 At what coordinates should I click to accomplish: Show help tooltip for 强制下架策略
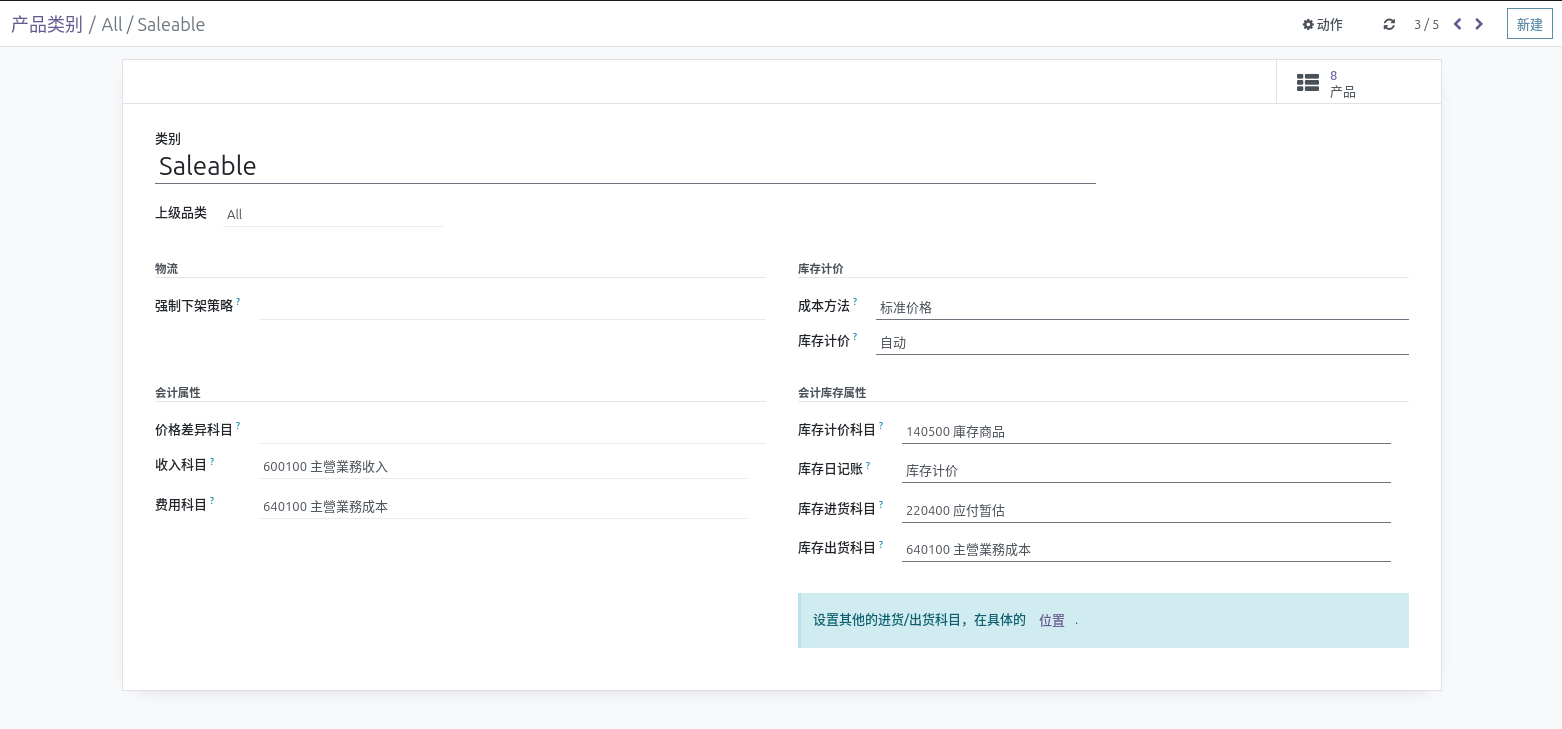(238, 301)
